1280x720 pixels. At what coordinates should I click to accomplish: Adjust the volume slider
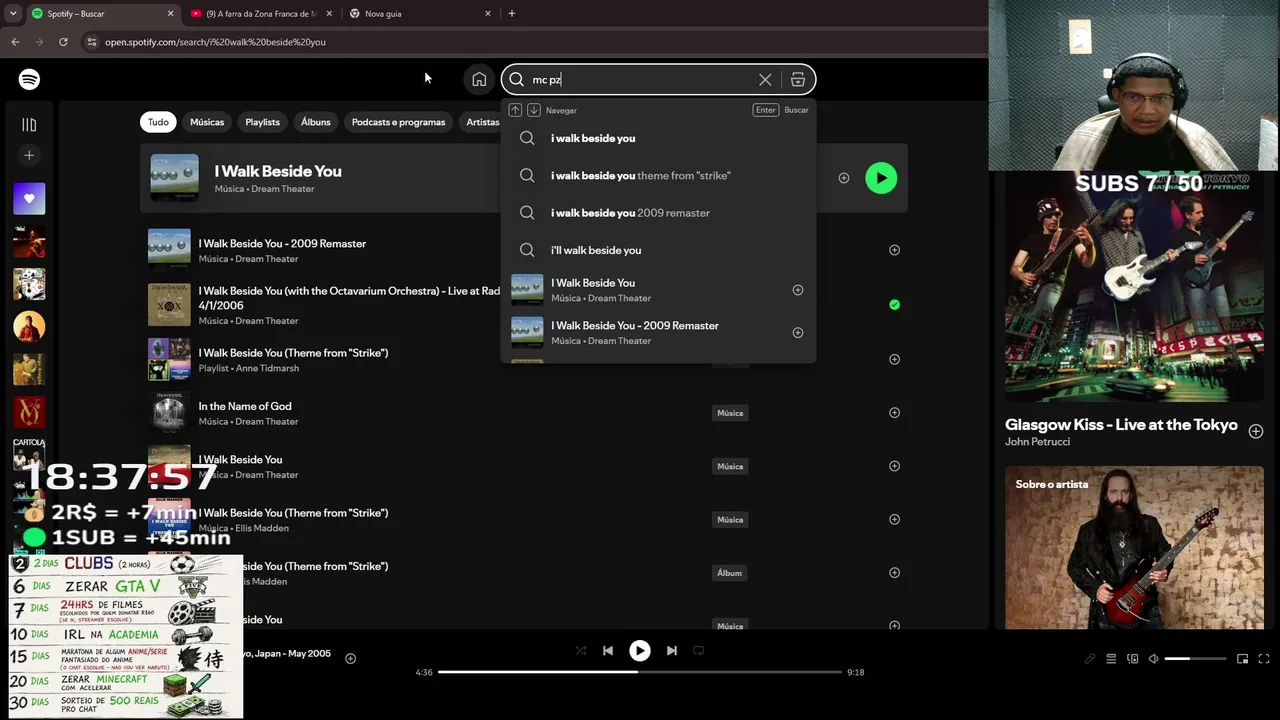(1195, 659)
